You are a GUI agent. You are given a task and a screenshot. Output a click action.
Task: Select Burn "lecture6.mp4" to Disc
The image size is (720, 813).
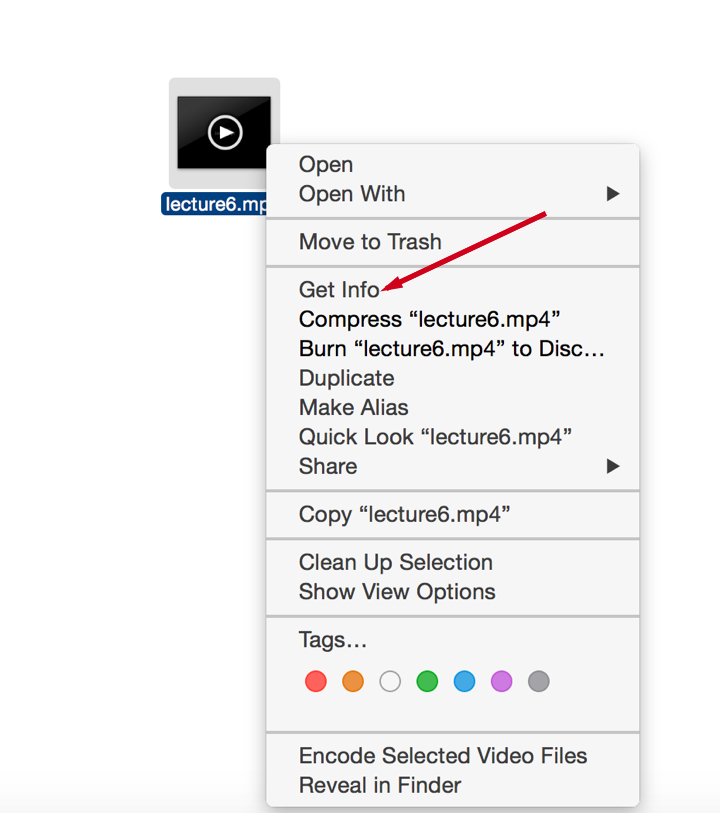coord(451,349)
